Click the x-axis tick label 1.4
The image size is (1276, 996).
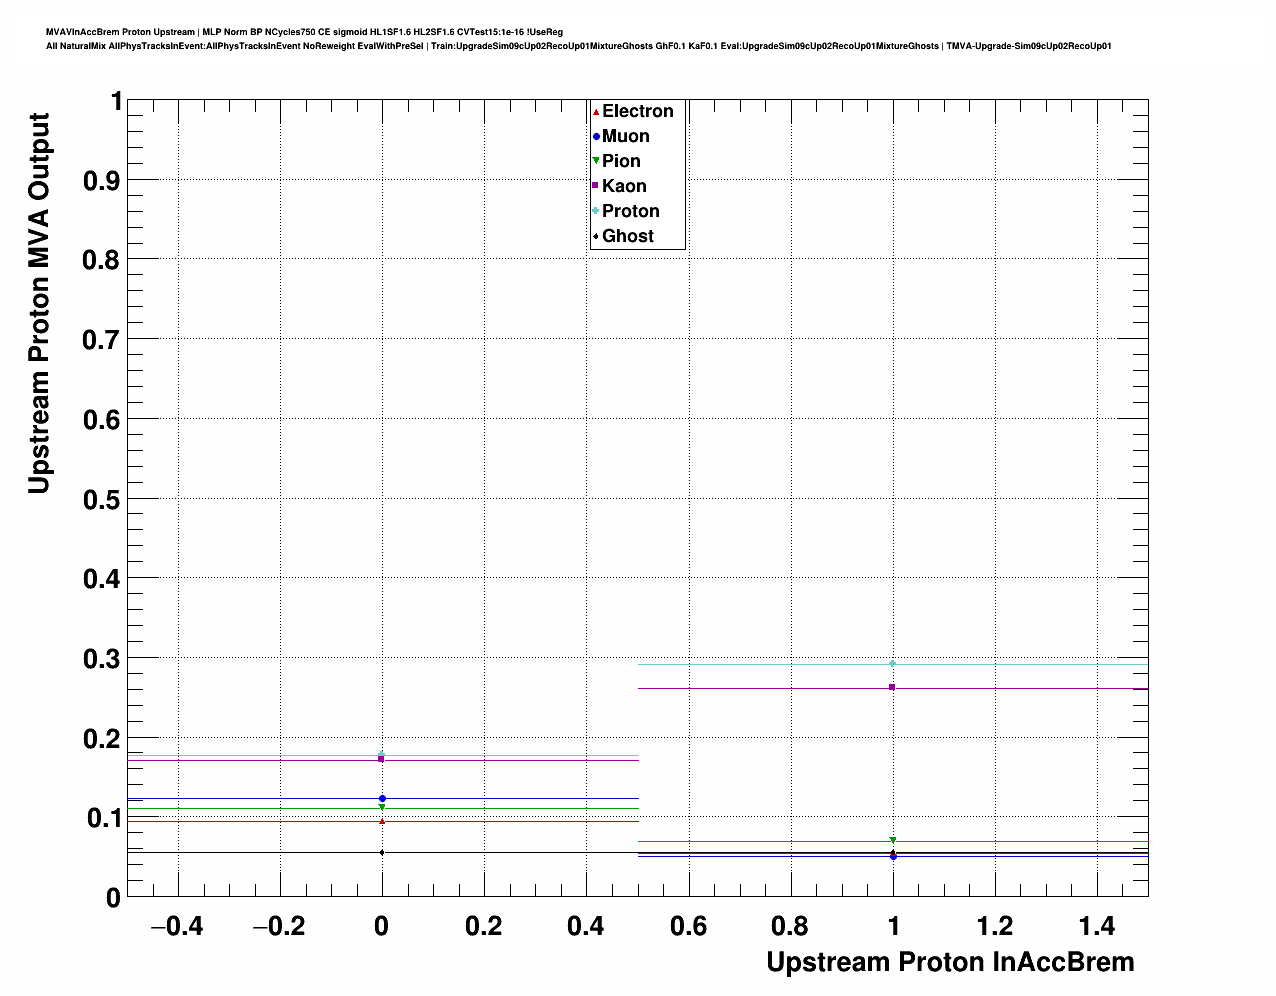pyautogui.click(x=1097, y=927)
